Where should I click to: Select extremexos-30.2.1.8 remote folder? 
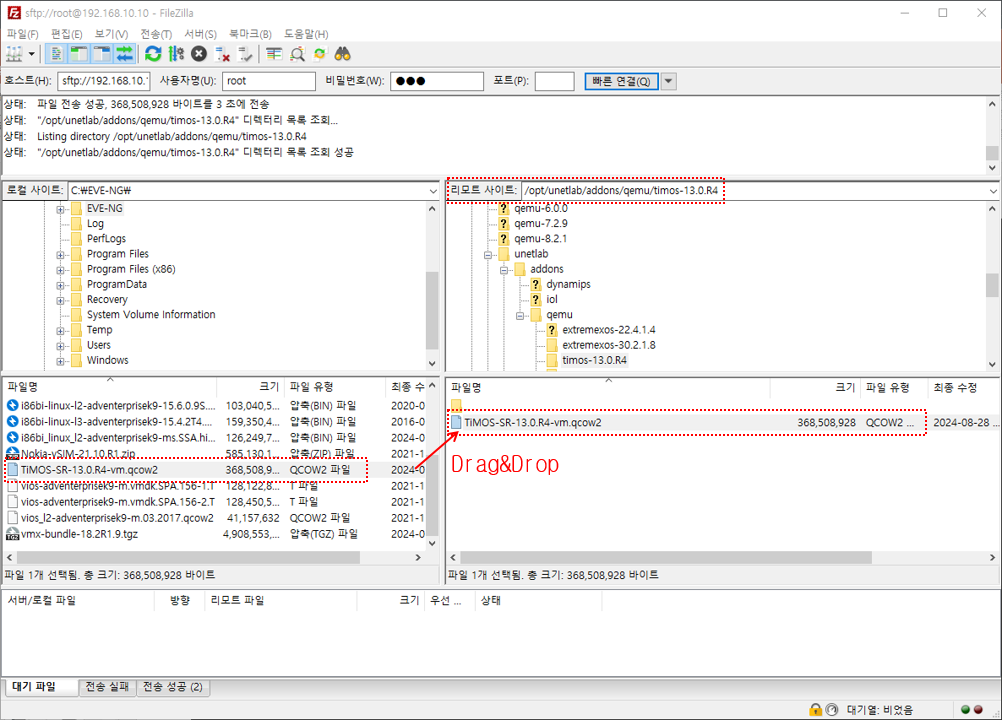point(608,345)
